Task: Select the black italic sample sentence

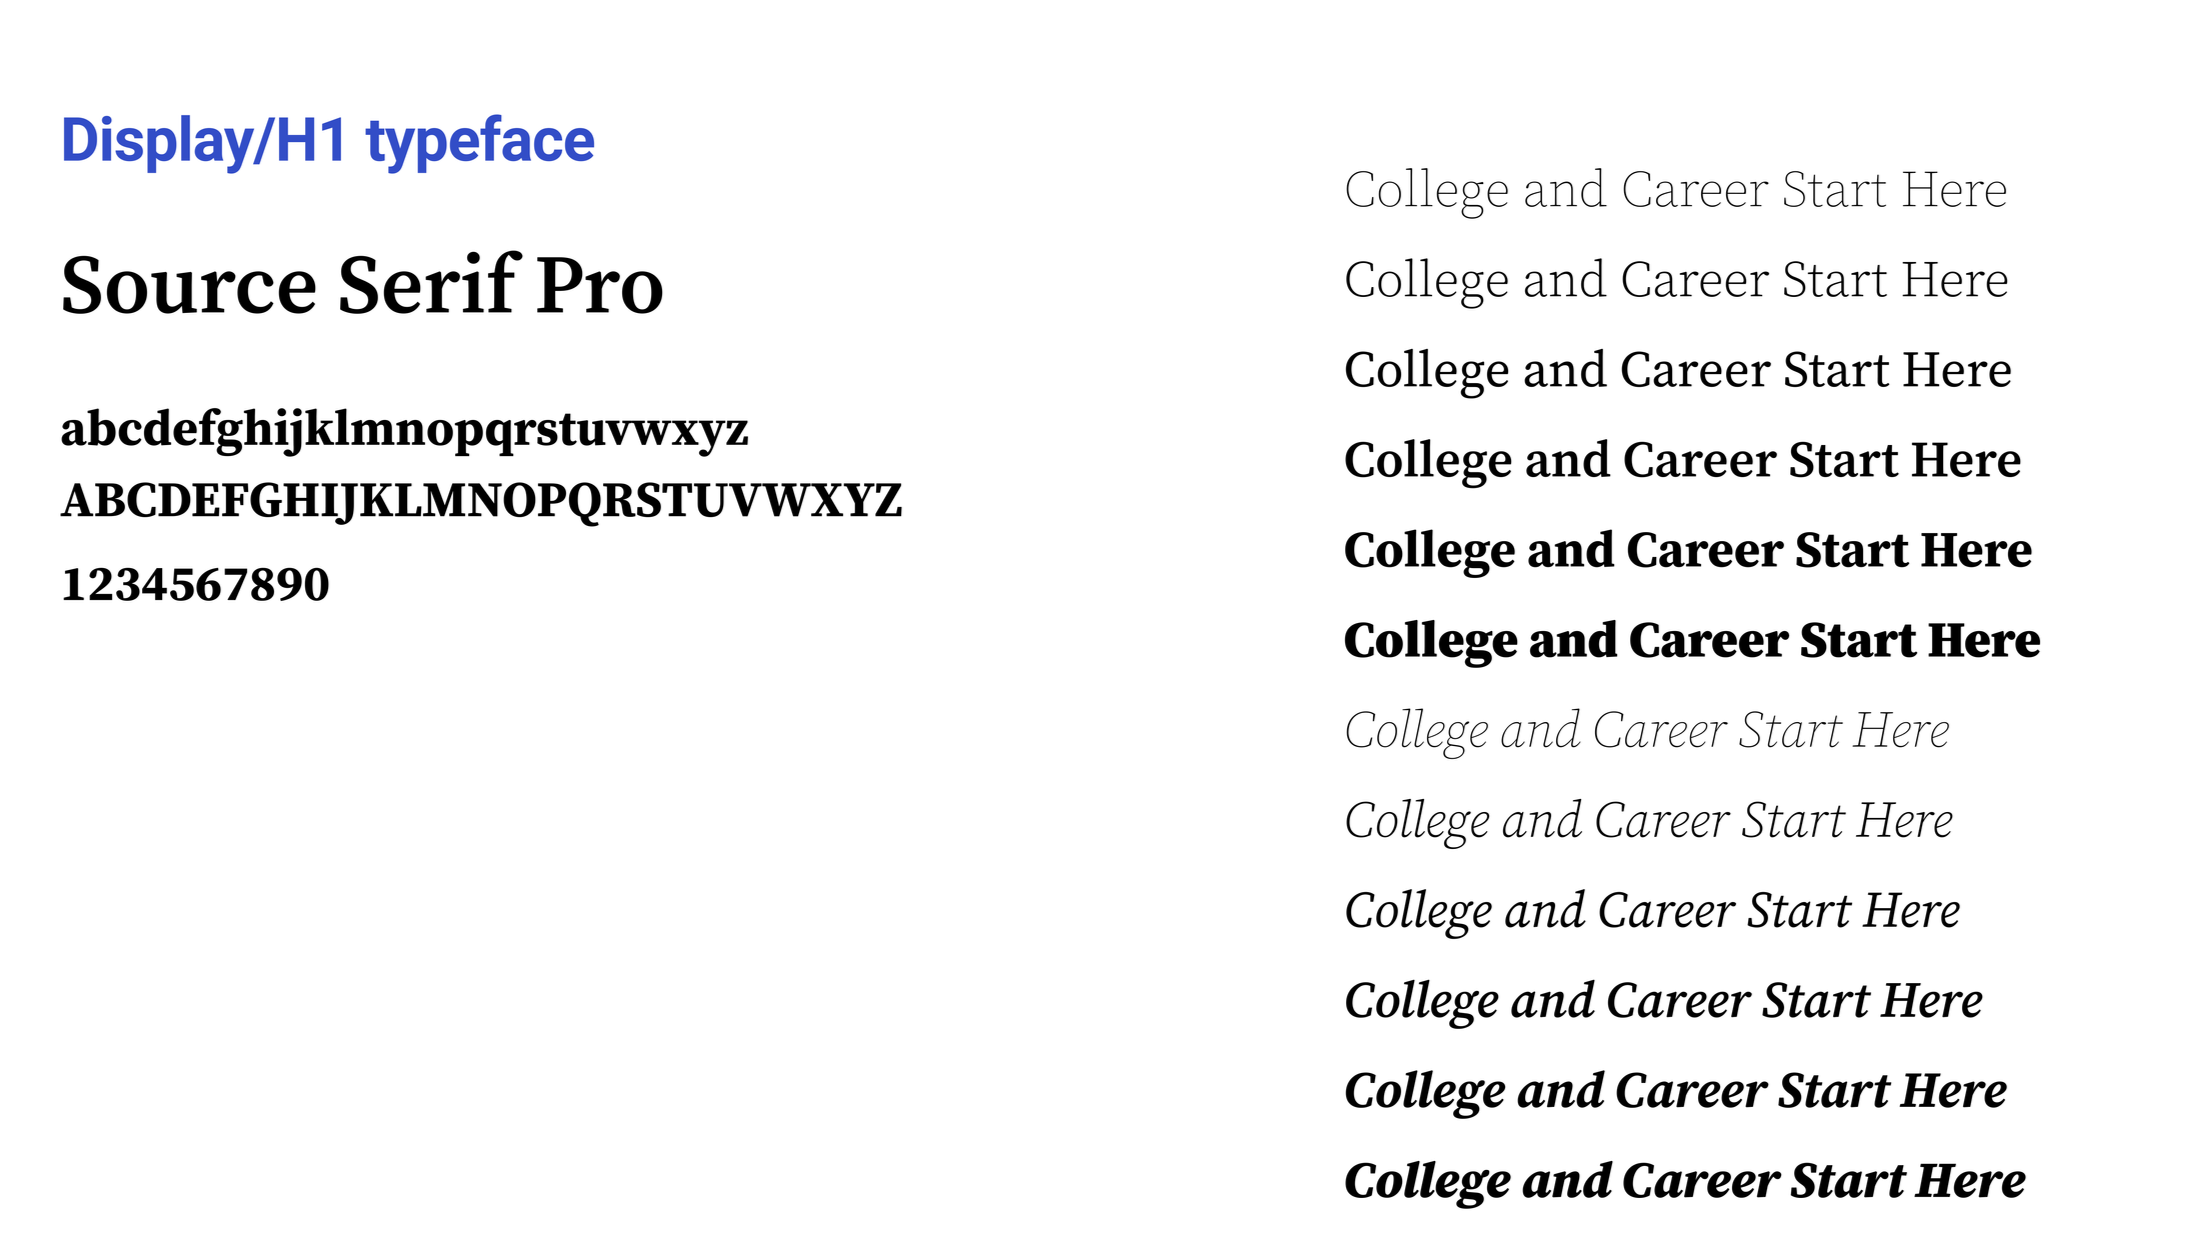Action: [x=1685, y=1182]
